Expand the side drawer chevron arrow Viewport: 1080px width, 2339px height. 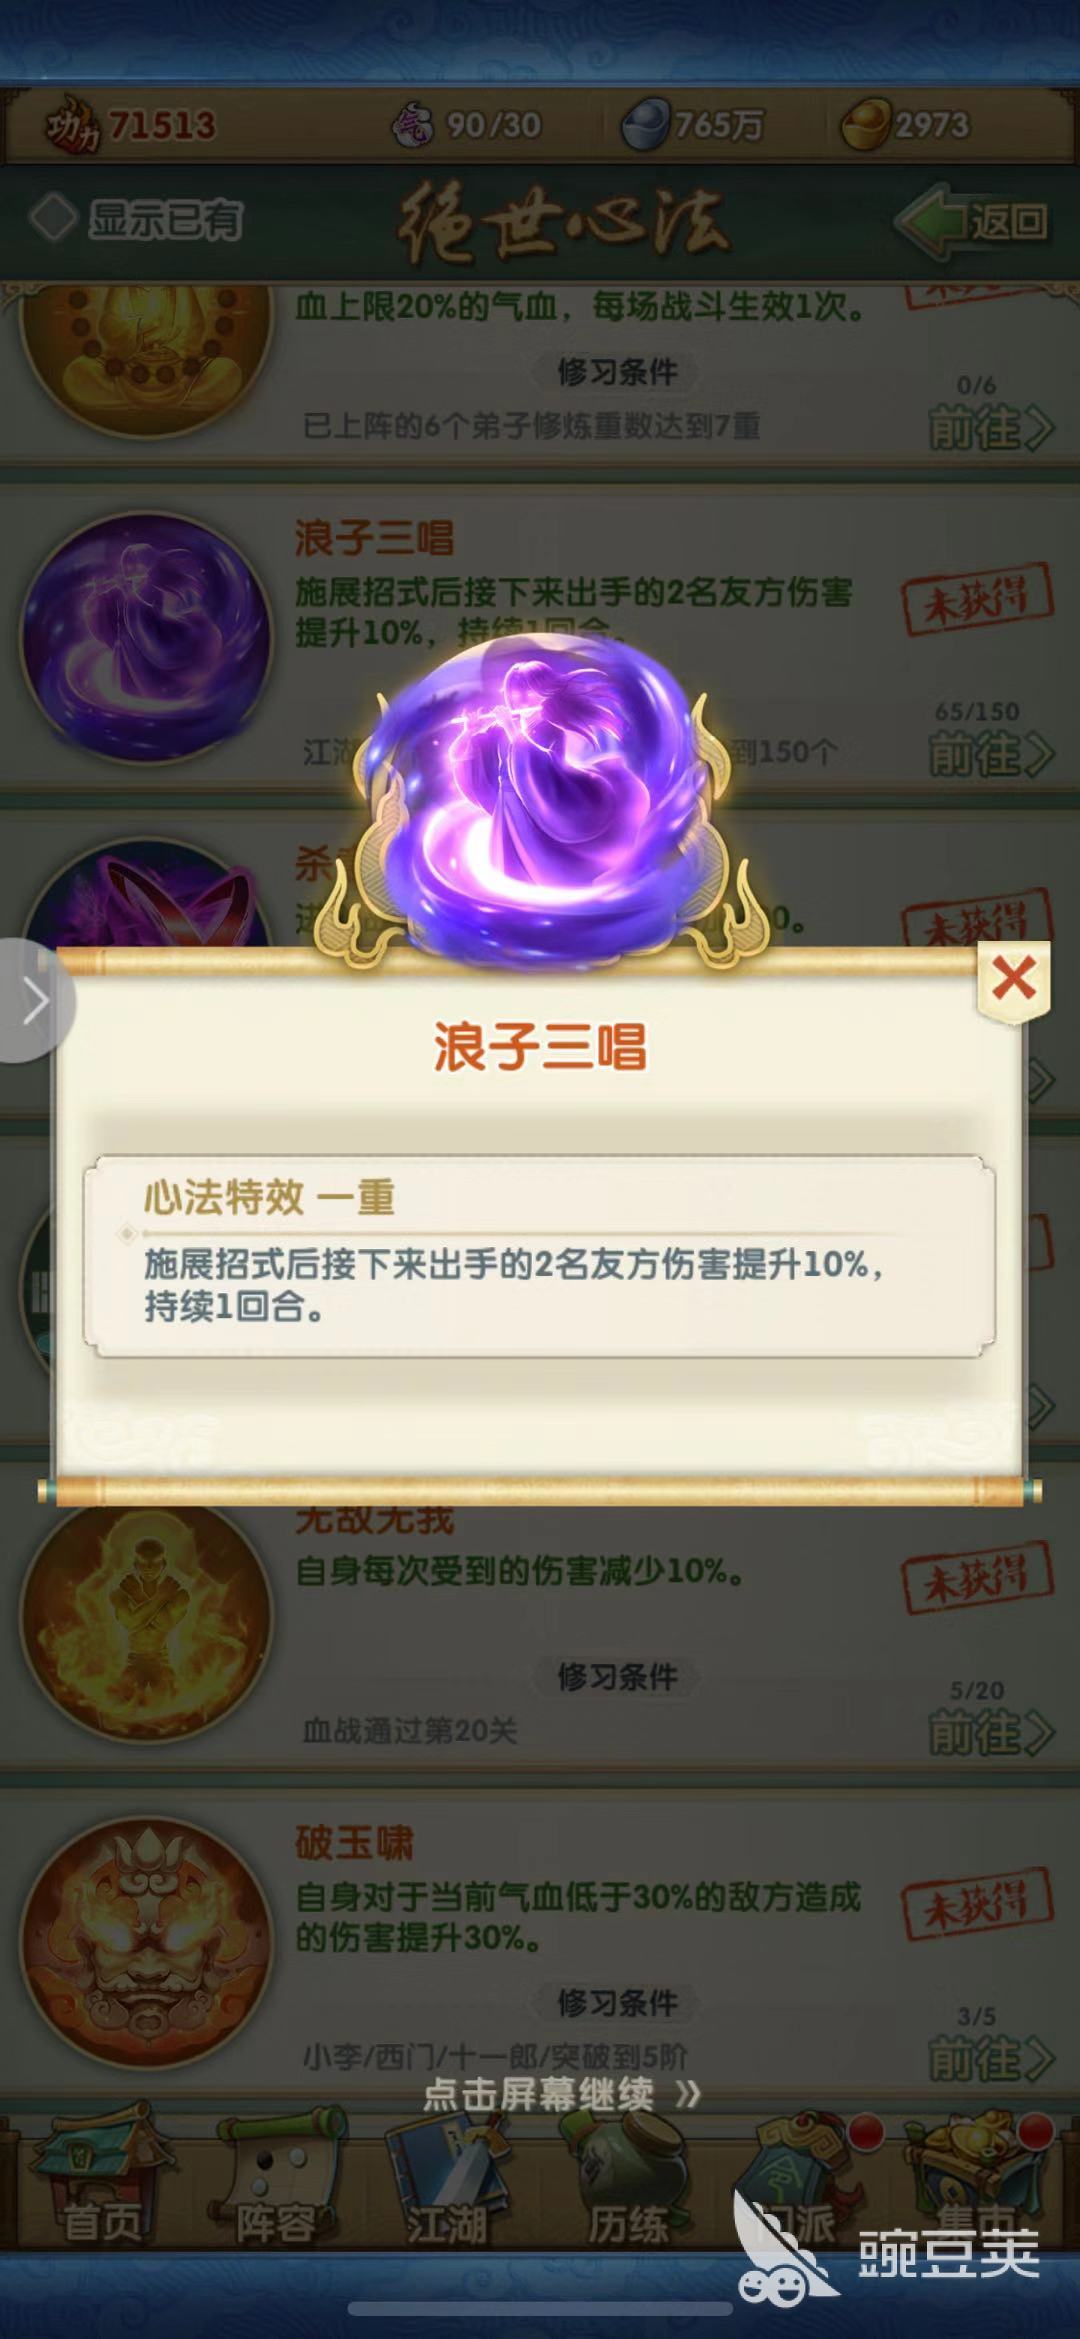35,1001
